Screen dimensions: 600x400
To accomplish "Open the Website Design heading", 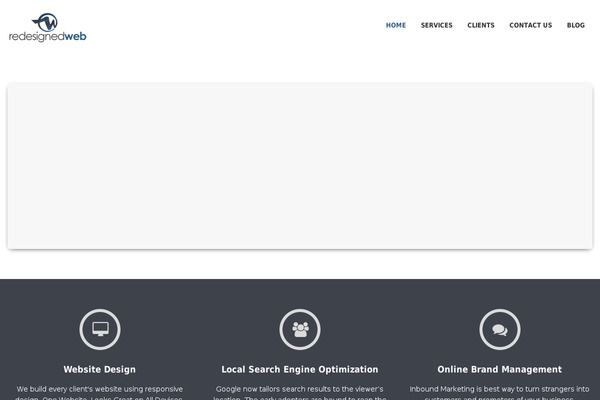I will pos(99,369).
